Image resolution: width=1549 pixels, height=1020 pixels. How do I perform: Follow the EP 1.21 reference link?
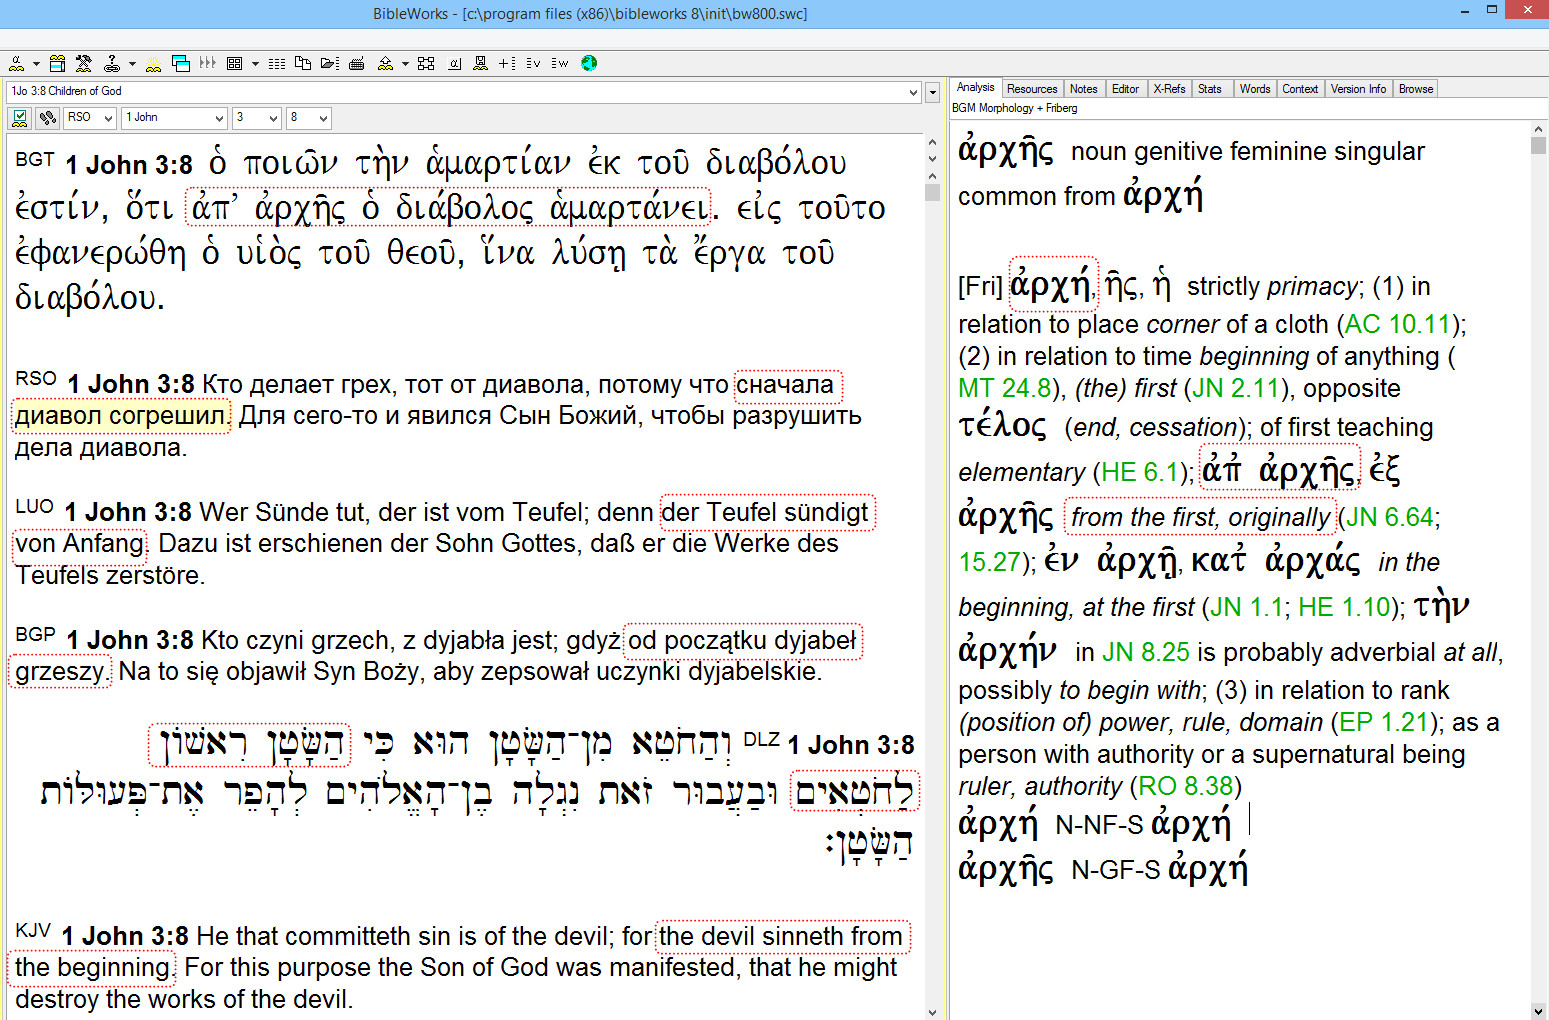[1384, 722]
